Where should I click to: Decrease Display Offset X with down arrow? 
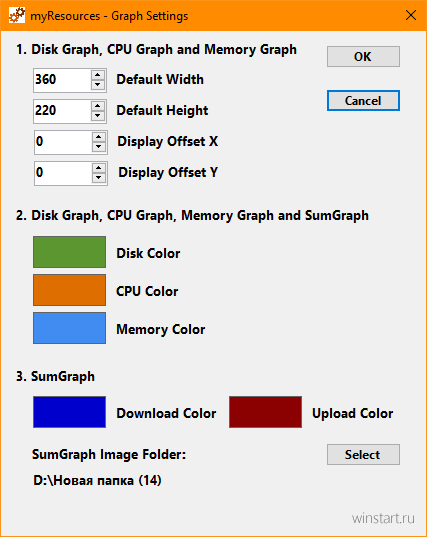(99, 147)
